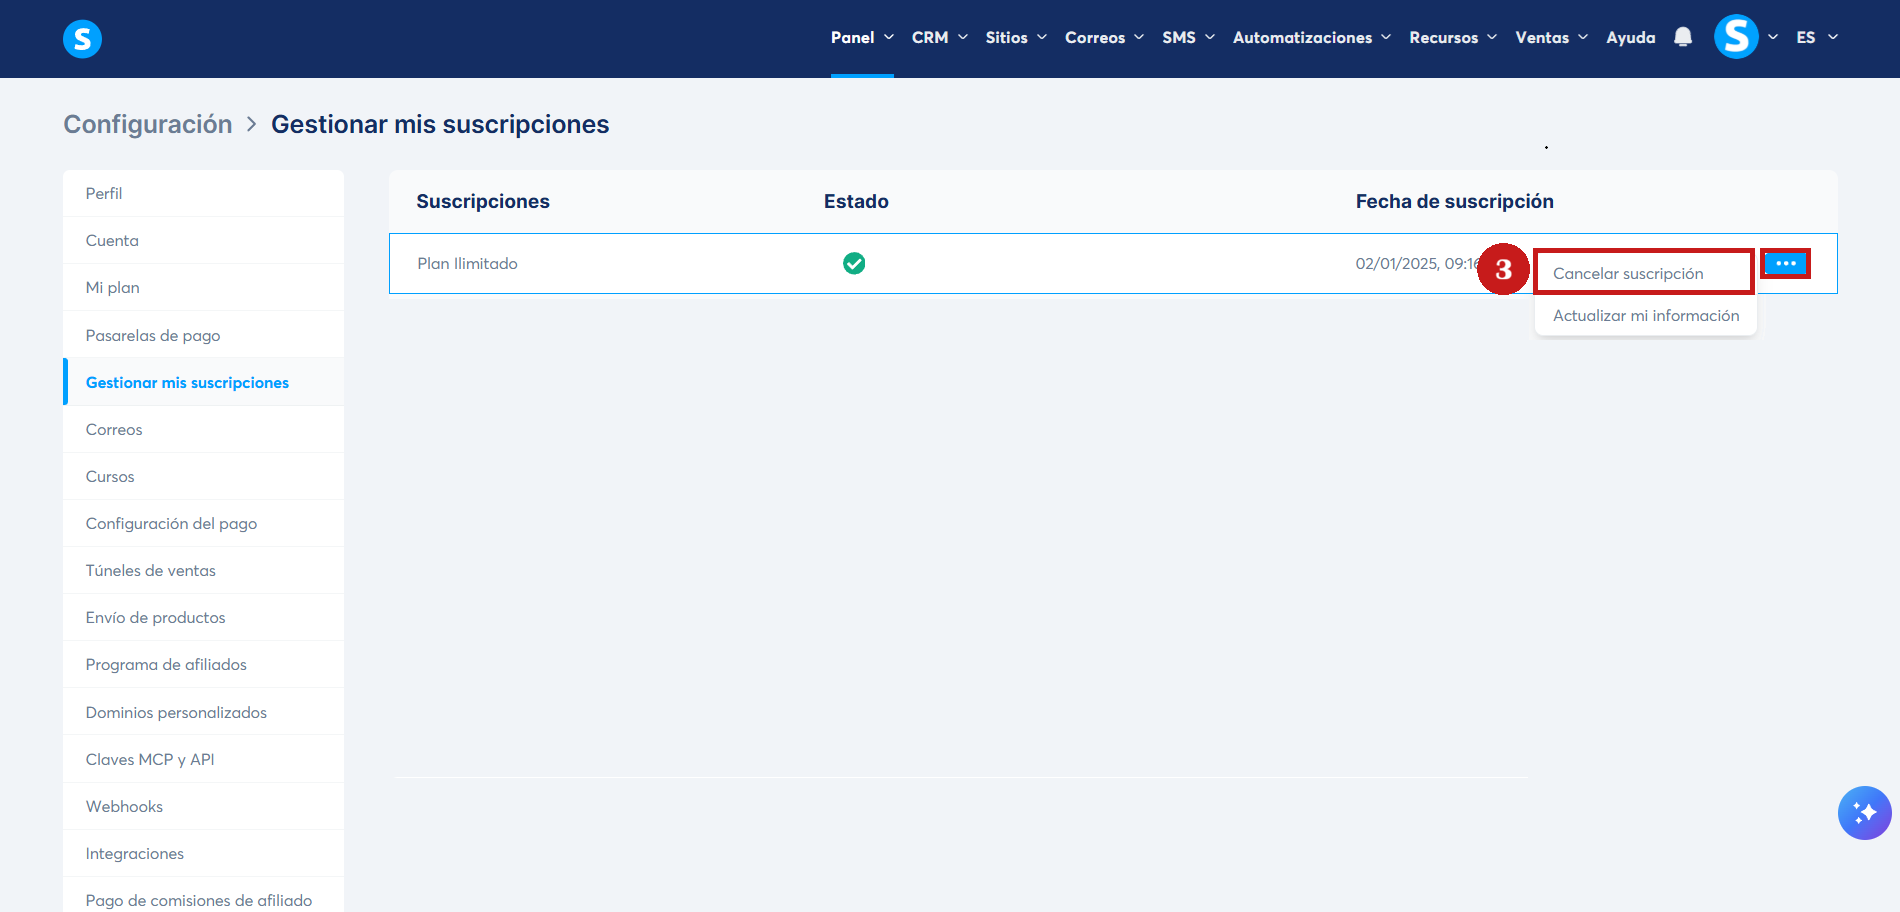The width and height of the screenshot is (1900, 912).
Task: Choose Actualizar mi información option
Action: click(1646, 316)
